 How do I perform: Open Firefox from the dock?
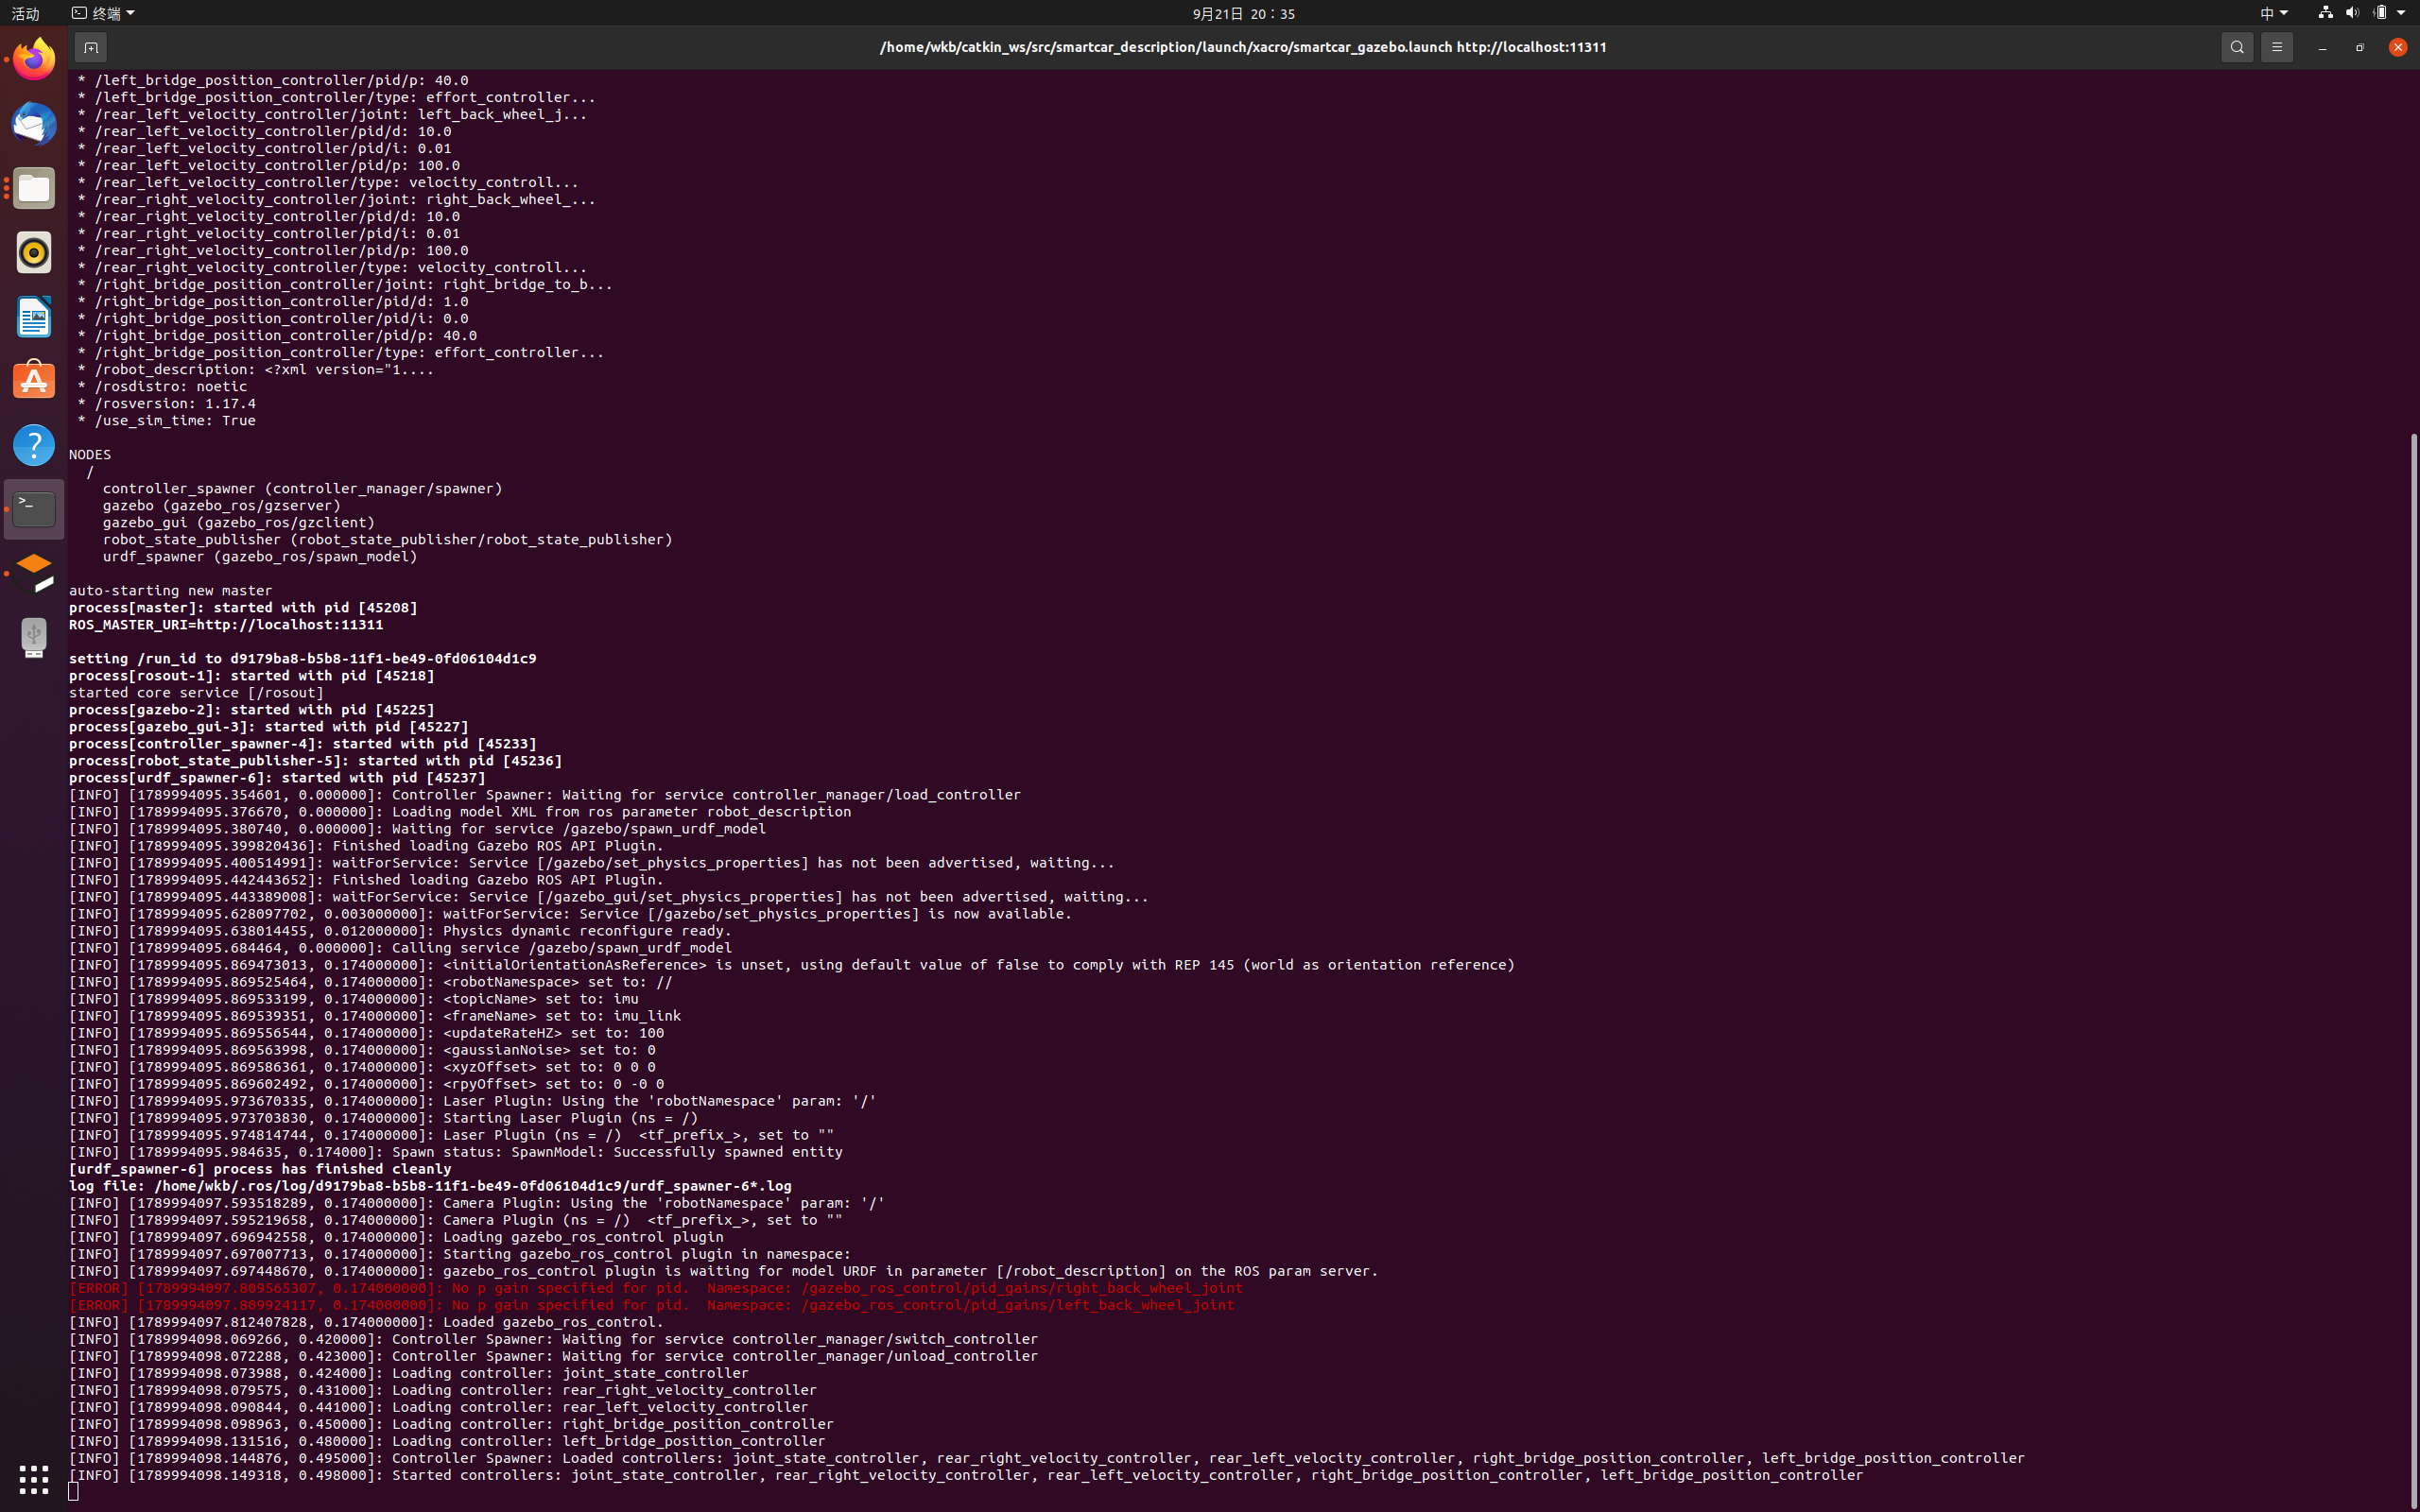(34, 60)
